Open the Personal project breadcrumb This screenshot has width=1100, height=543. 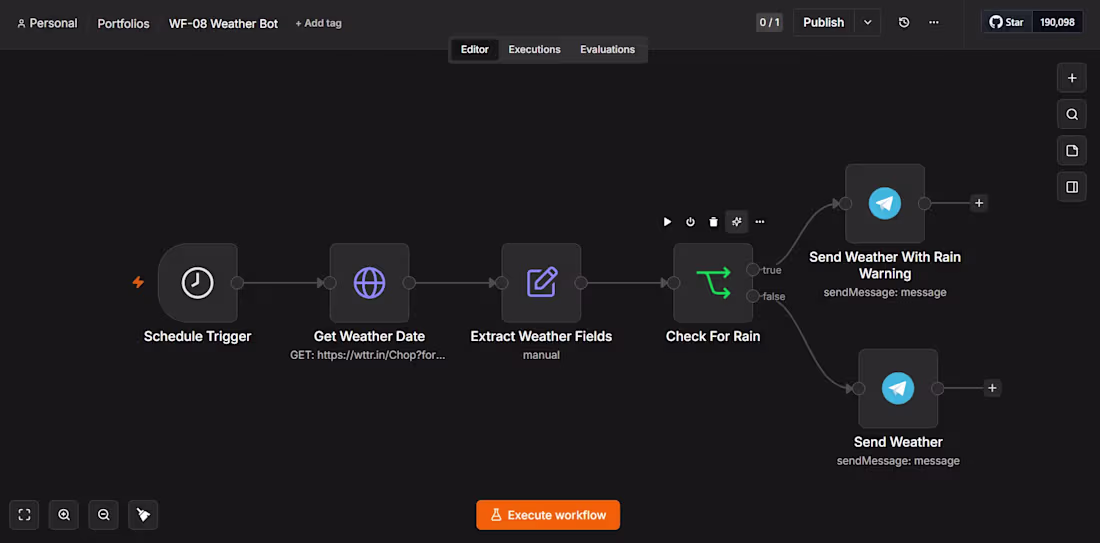coord(47,23)
